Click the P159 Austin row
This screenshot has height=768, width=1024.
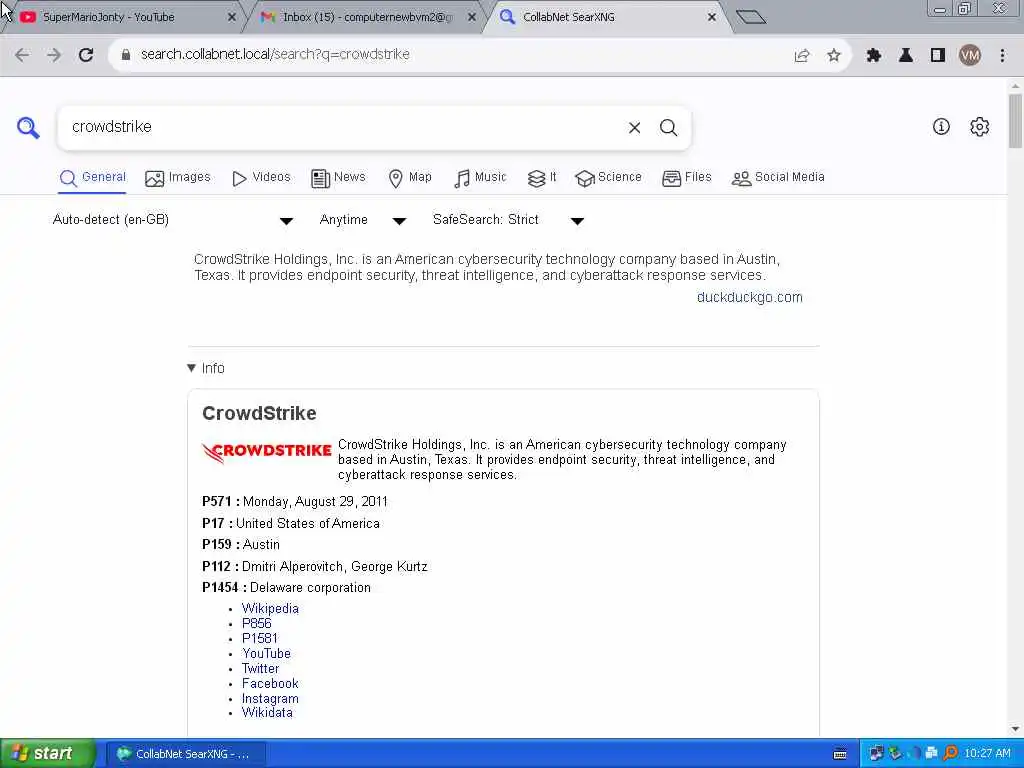[241, 545]
